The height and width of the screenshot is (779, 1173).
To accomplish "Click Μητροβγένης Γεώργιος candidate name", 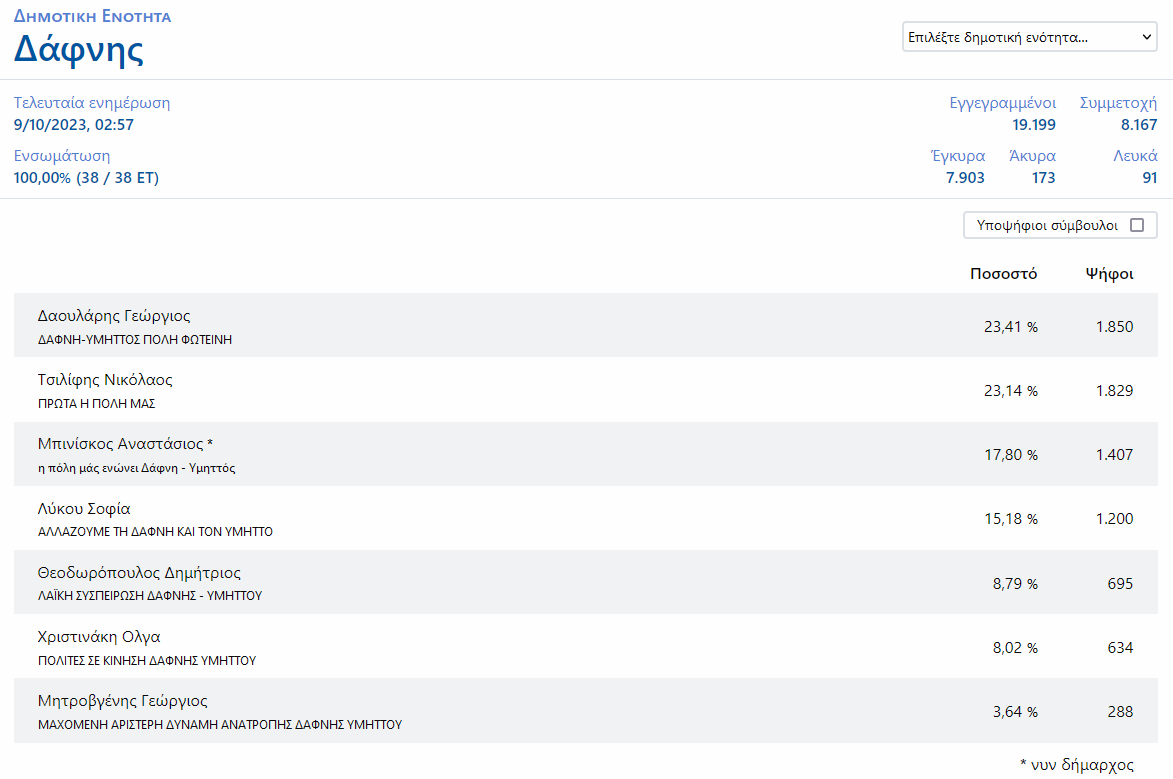I will 122,701.
